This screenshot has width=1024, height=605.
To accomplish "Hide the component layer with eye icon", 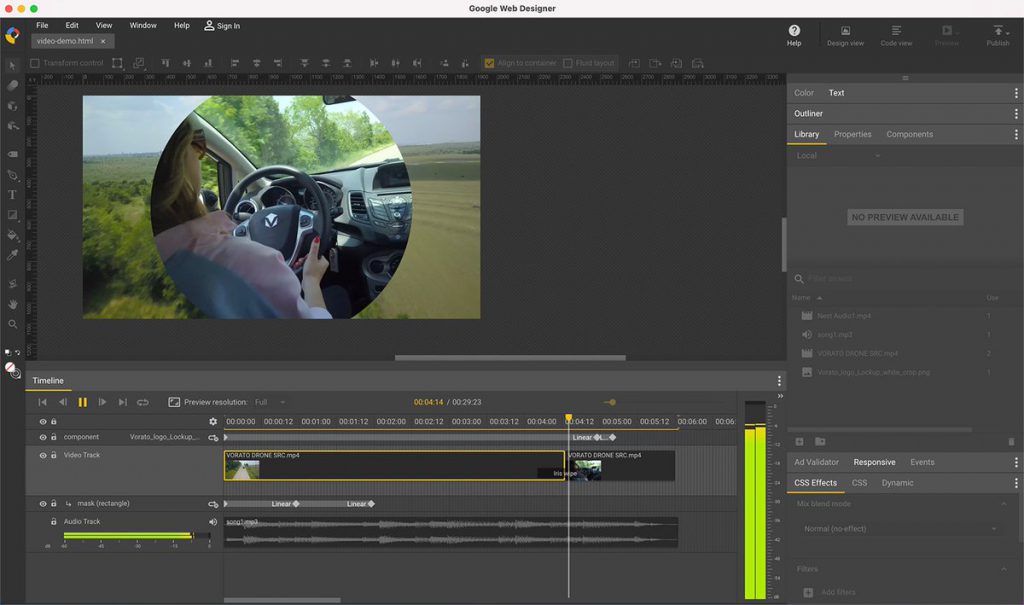I will click(43, 437).
